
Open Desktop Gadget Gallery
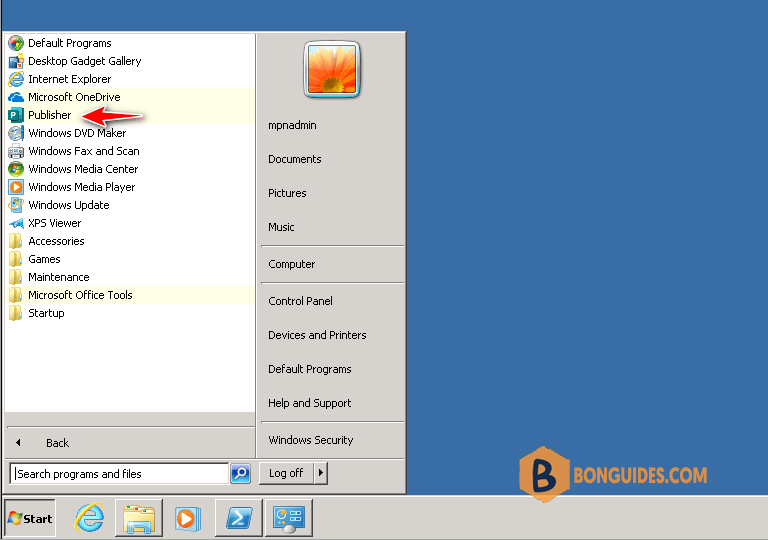coord(130,61)
